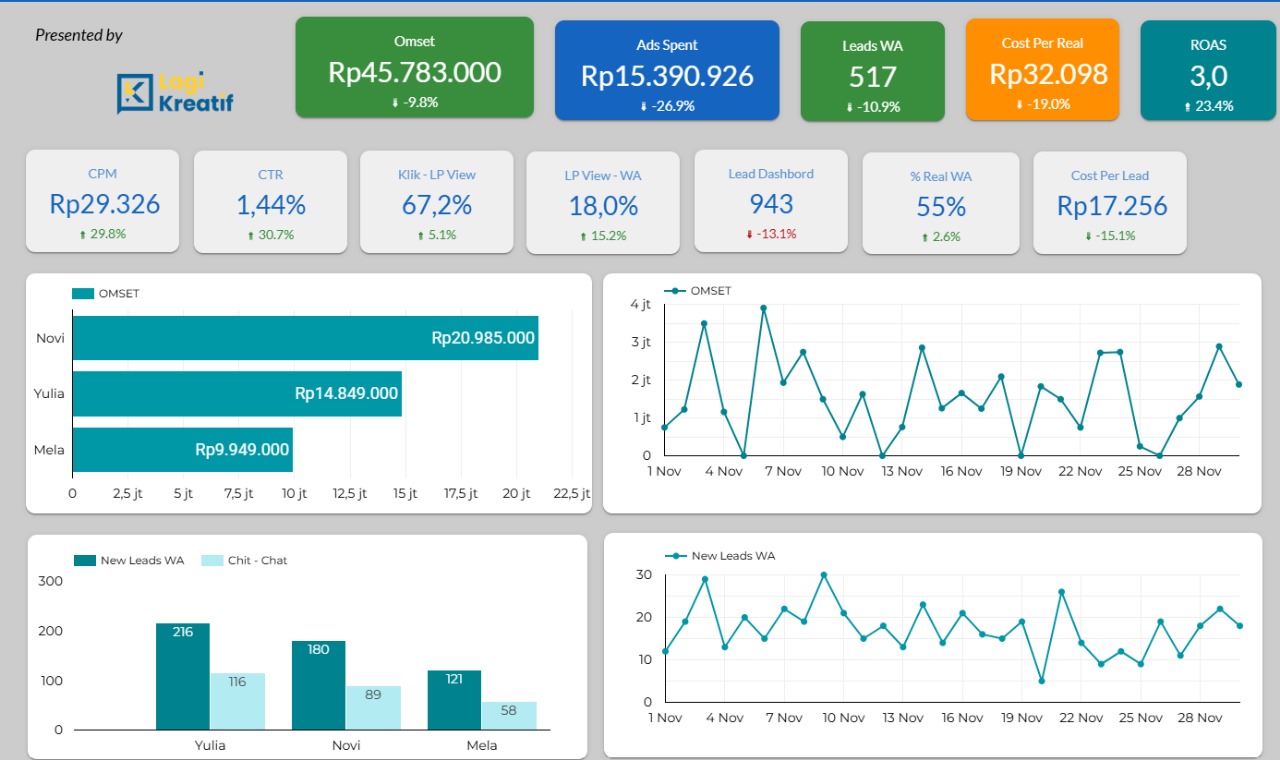Click Novi's Rp20.985.000 omset bar
This screenshot has width=1280, height=760.
point(305,338)
